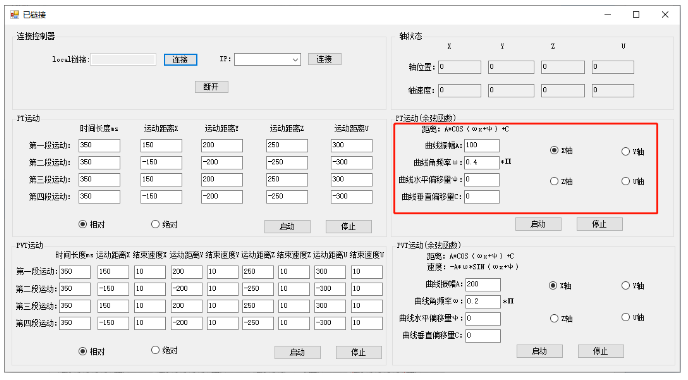Edit PVT 第四段运动 end speed U field
Screen dimensions: 688x380
tap(367, 323)
